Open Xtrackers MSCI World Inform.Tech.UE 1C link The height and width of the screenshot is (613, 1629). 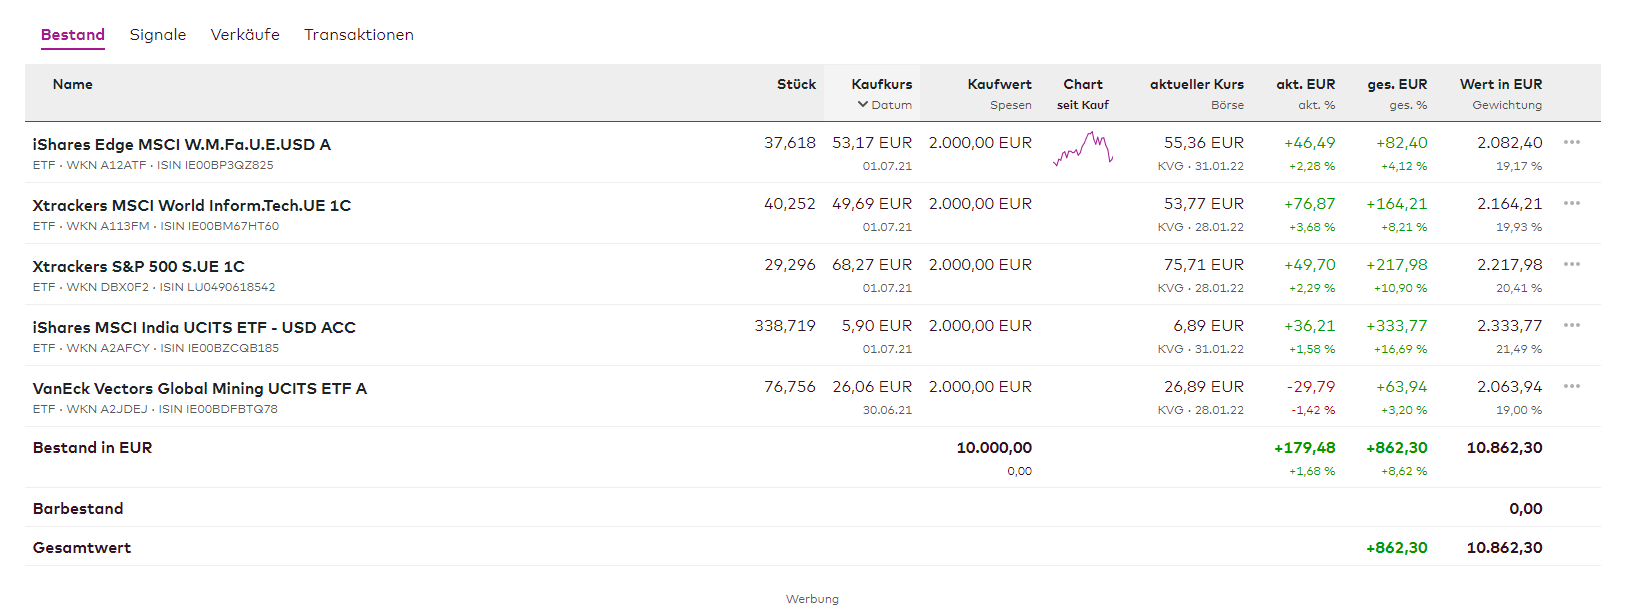(x=192, y=206)
